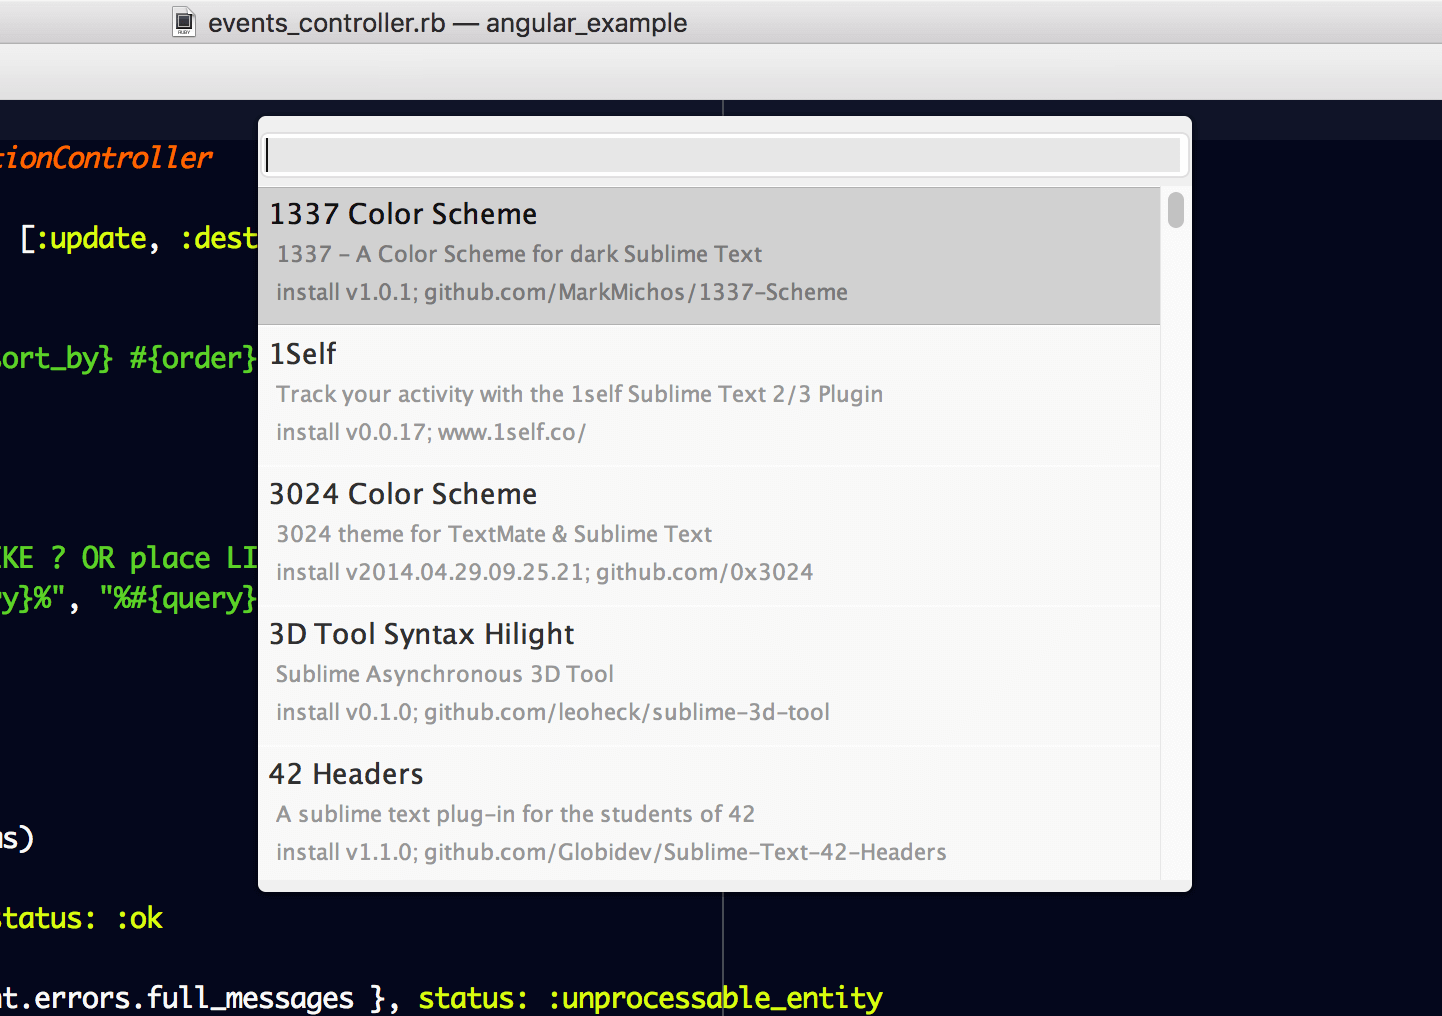Click the 'status: :ok' code in the editor
The image size is (1442, 1016).
pos(80,918)
